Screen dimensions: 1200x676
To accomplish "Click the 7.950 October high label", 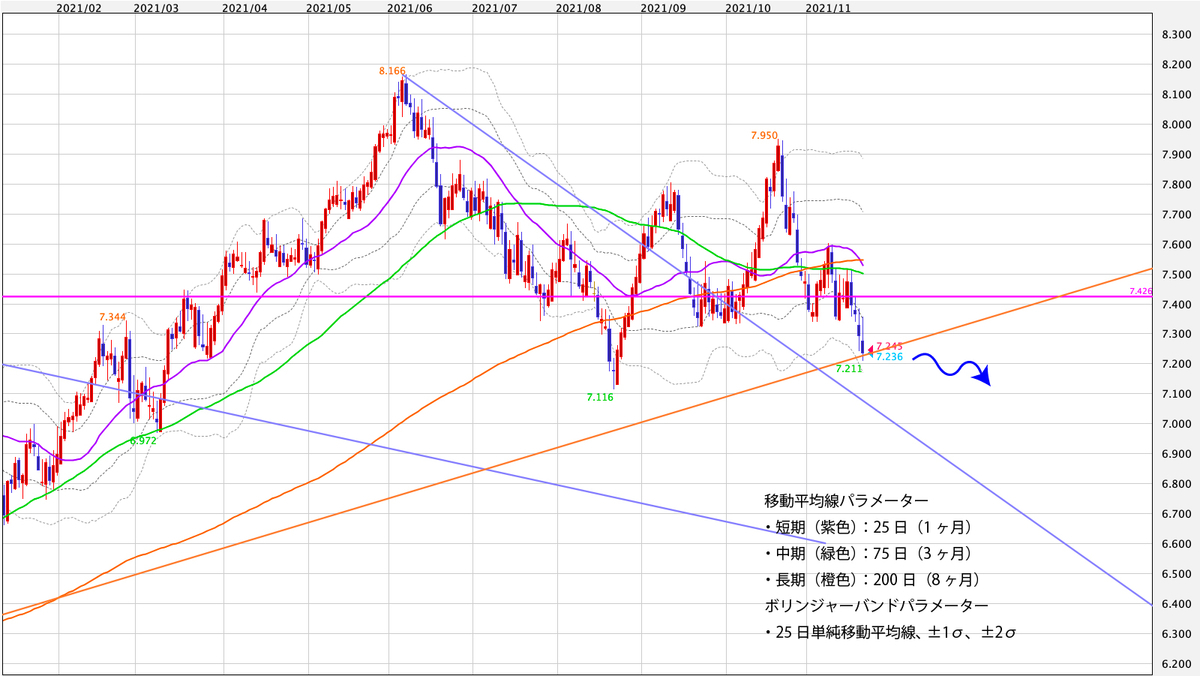I will [x=764, y=133].
